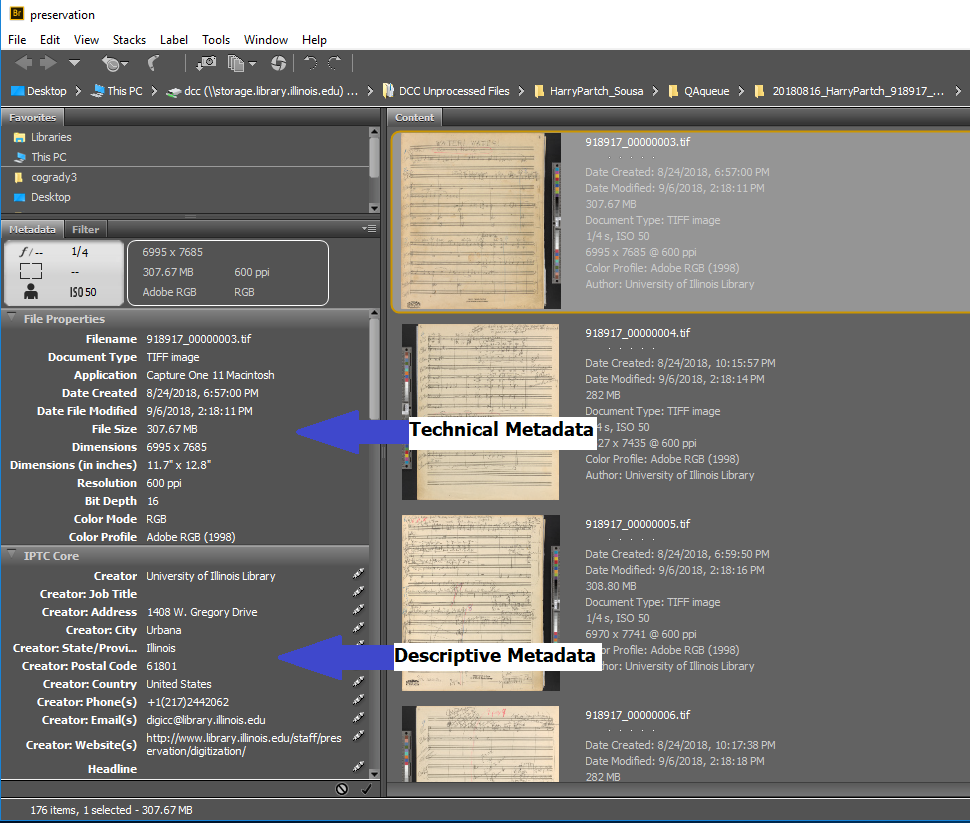Viewport: 970px width, 823px height.
Task: Select cogrady3 in Favorites
Action: click(53, 177)
